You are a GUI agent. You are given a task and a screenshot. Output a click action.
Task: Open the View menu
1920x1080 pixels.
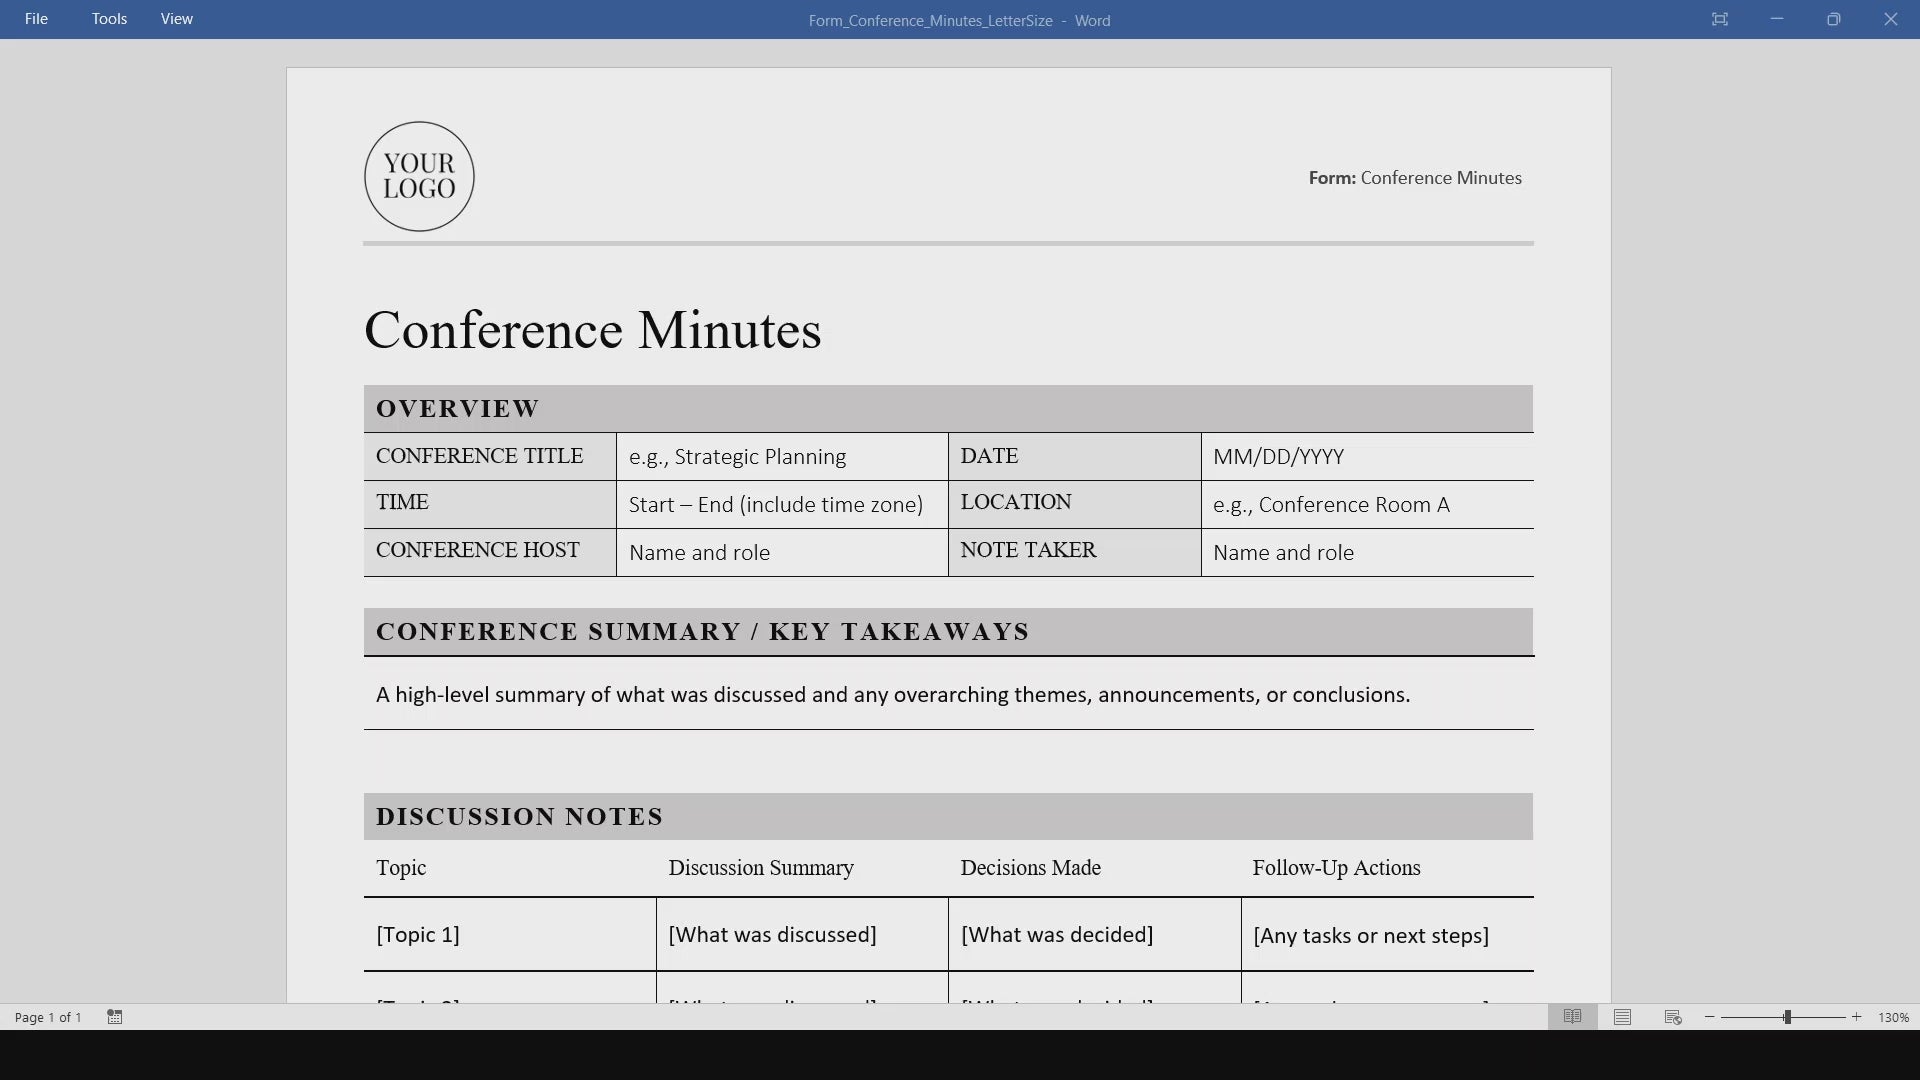point(177,19)
